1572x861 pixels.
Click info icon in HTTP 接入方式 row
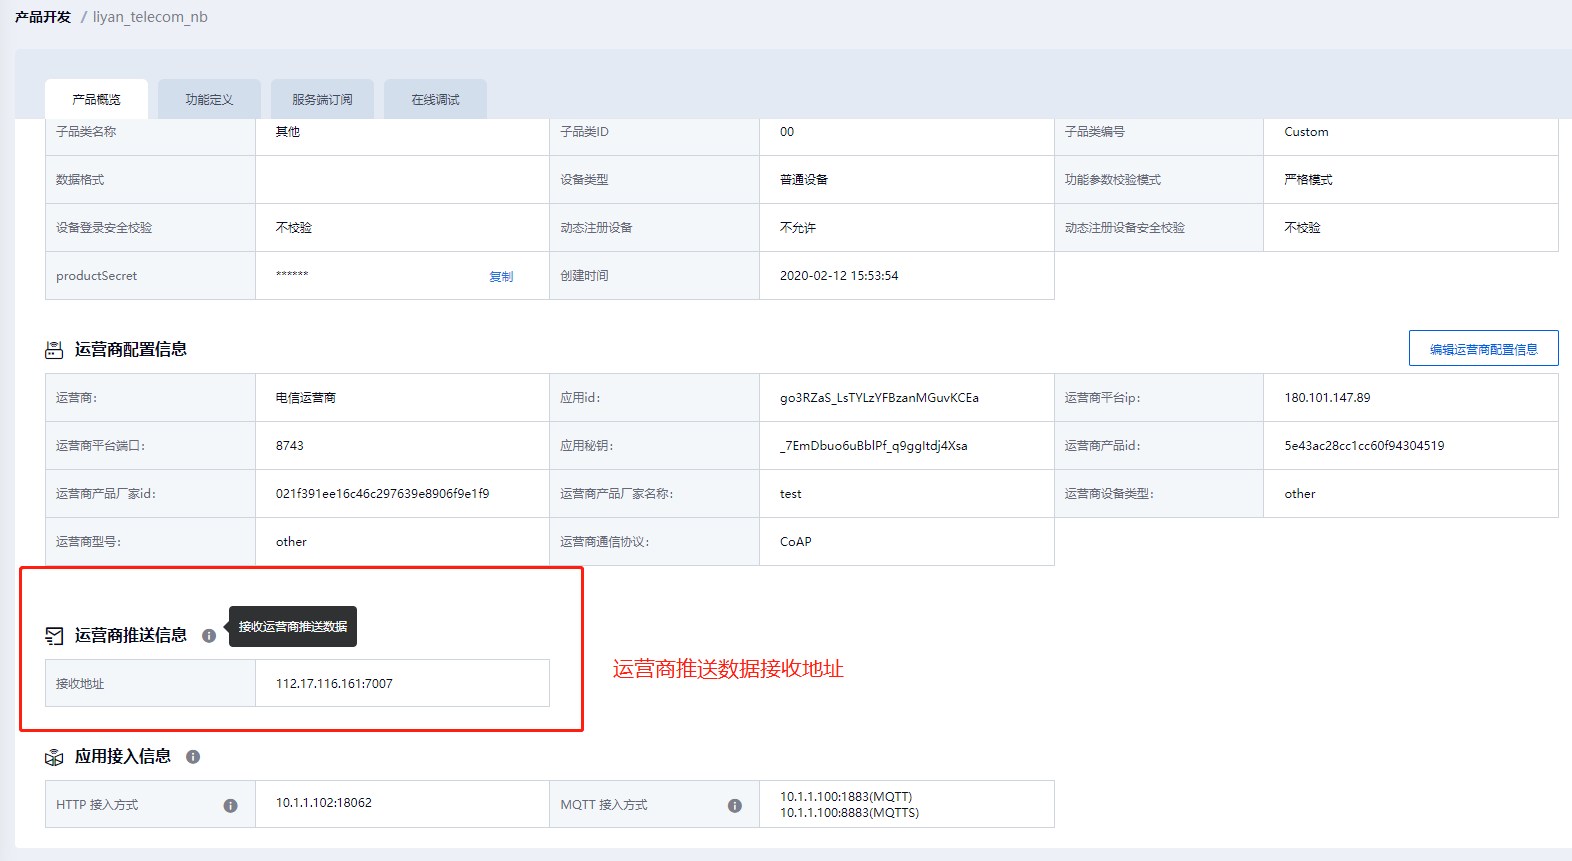(x=230, y=806)
